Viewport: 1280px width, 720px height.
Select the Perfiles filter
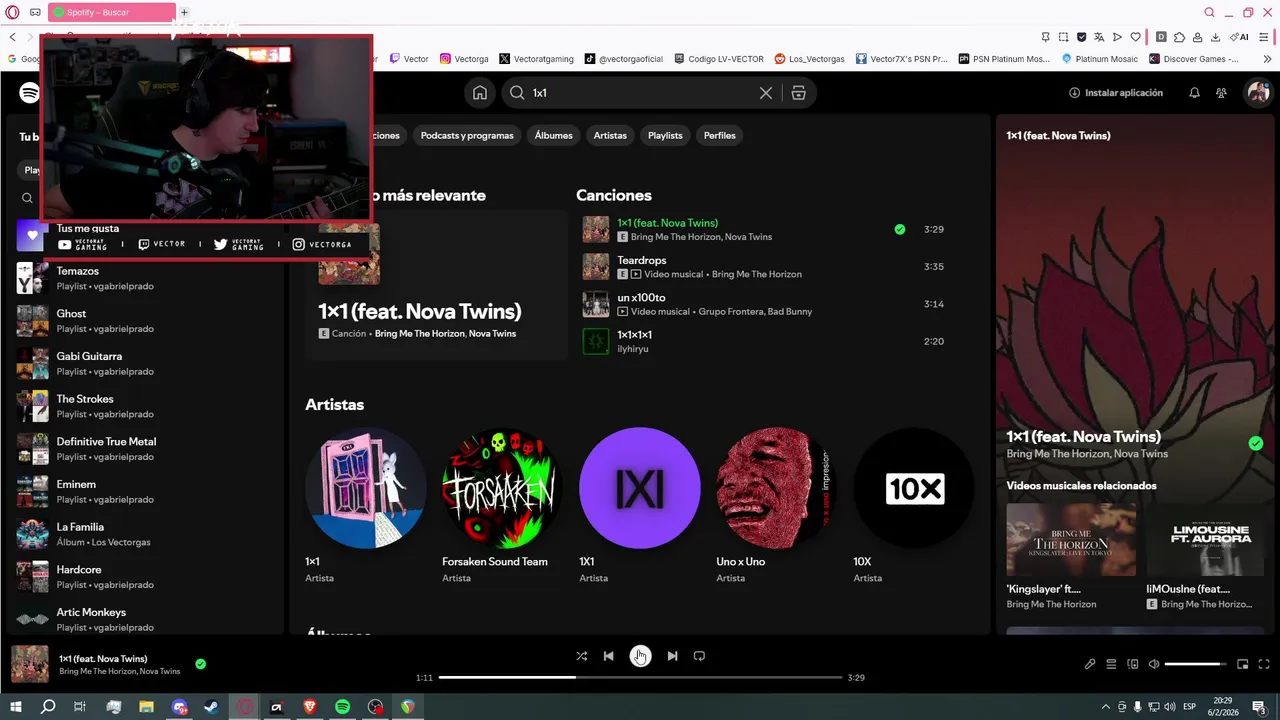[x=720, y=136]
